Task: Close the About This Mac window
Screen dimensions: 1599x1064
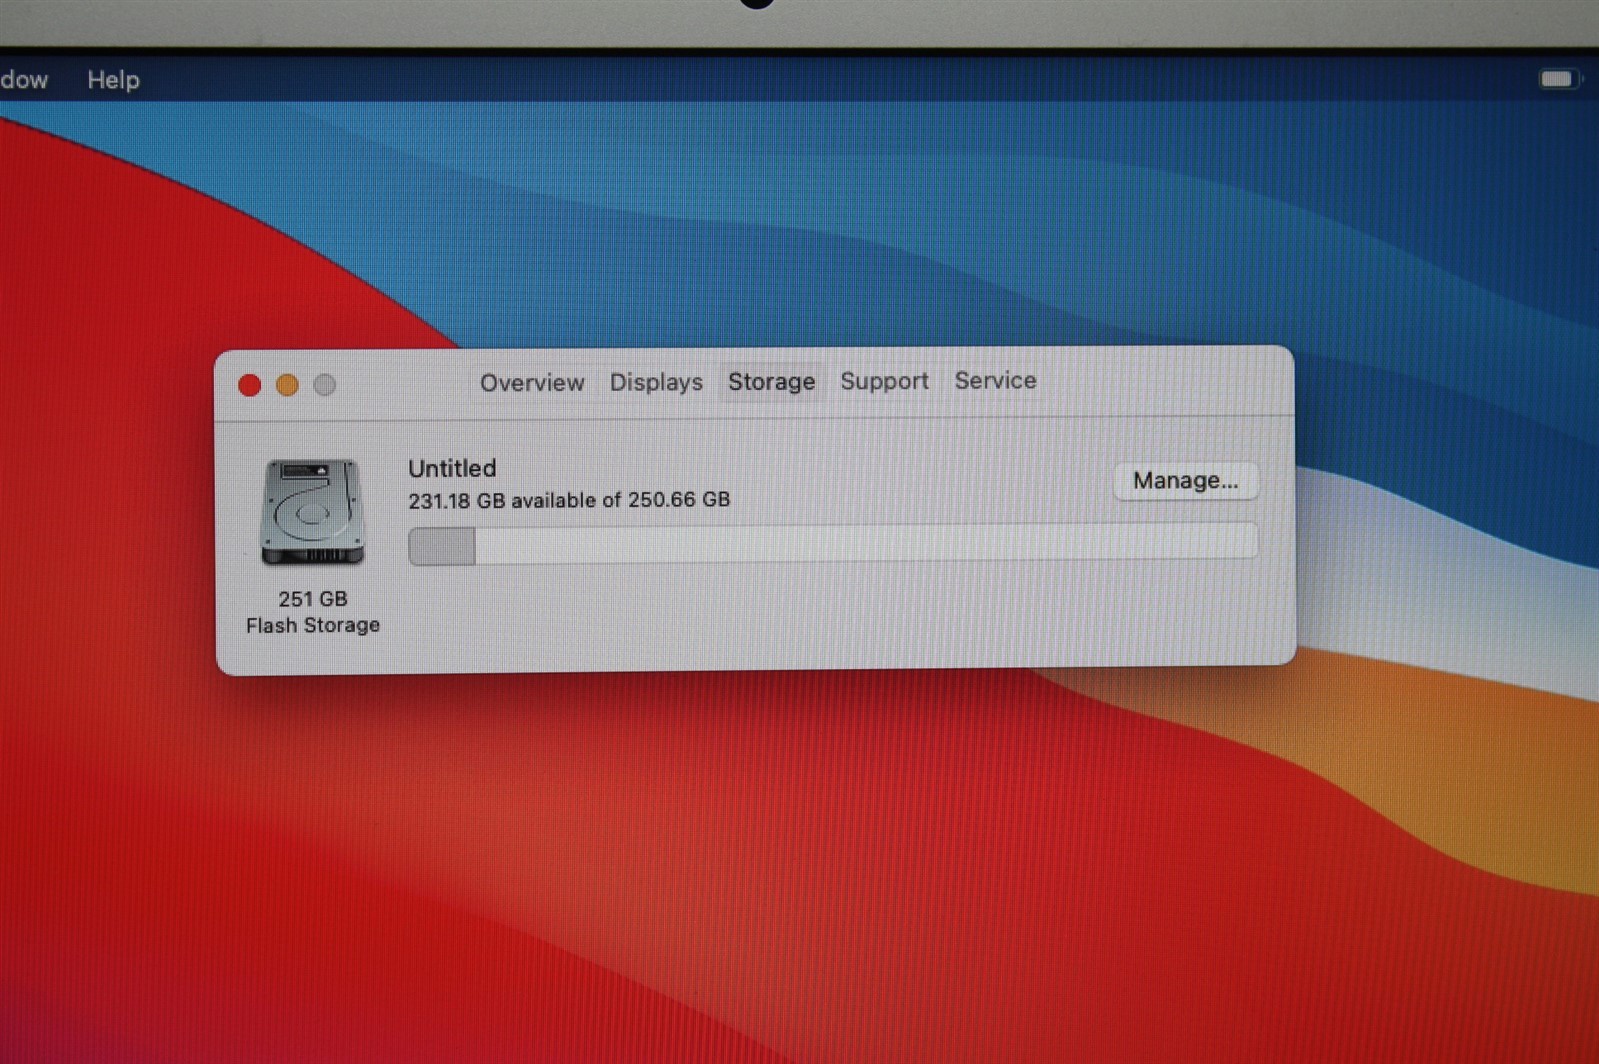Action: pos(250,385)
